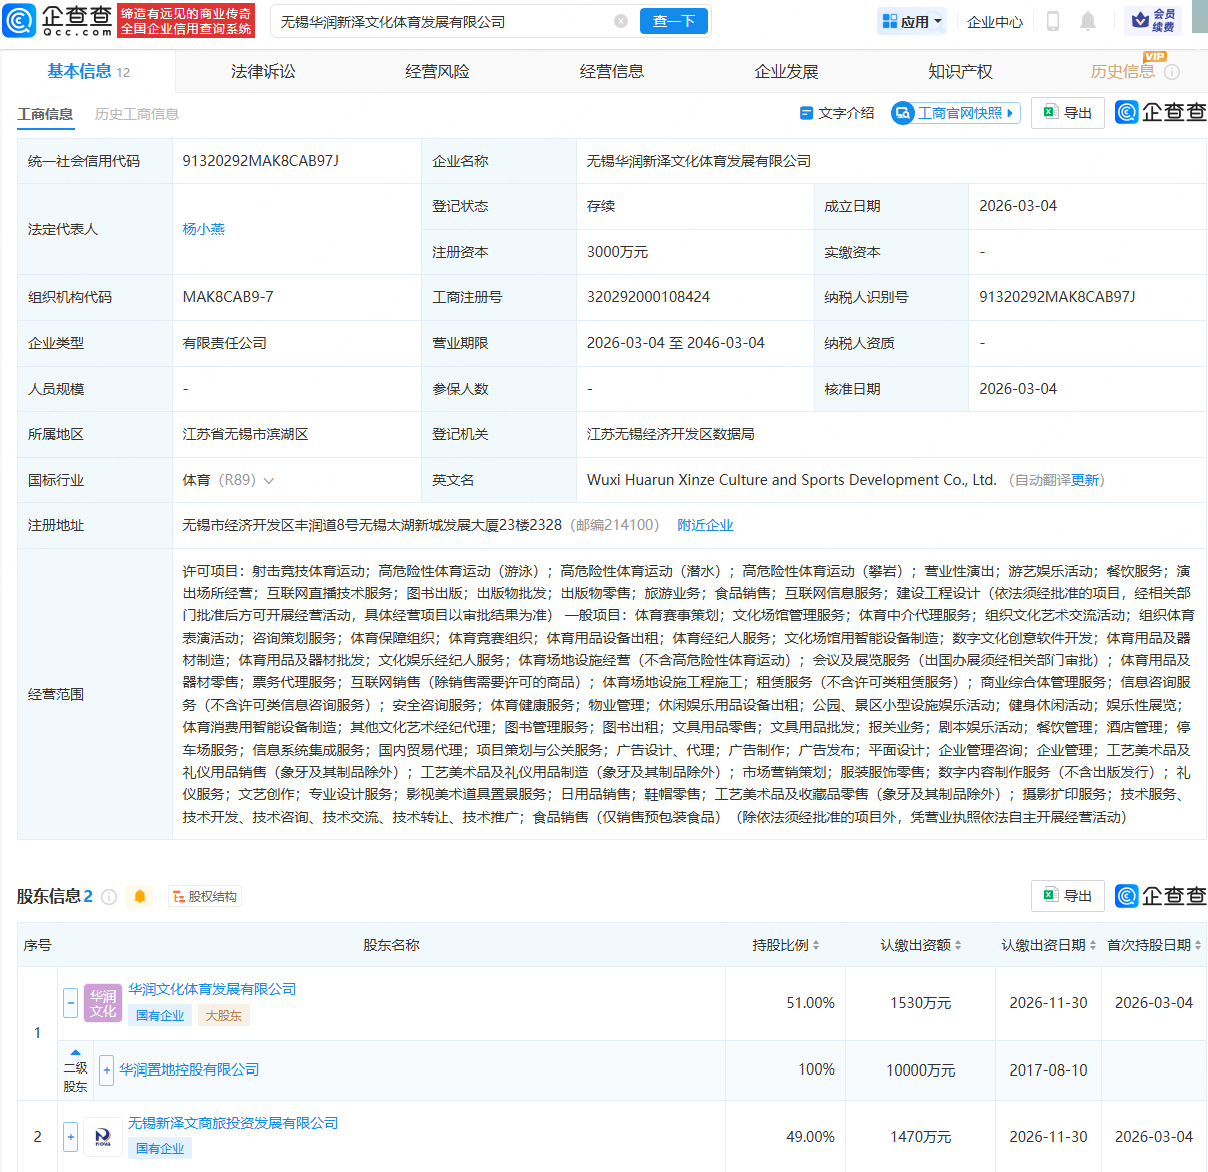
Task: Open 文字介绍 text introduction
Action: 837,113
